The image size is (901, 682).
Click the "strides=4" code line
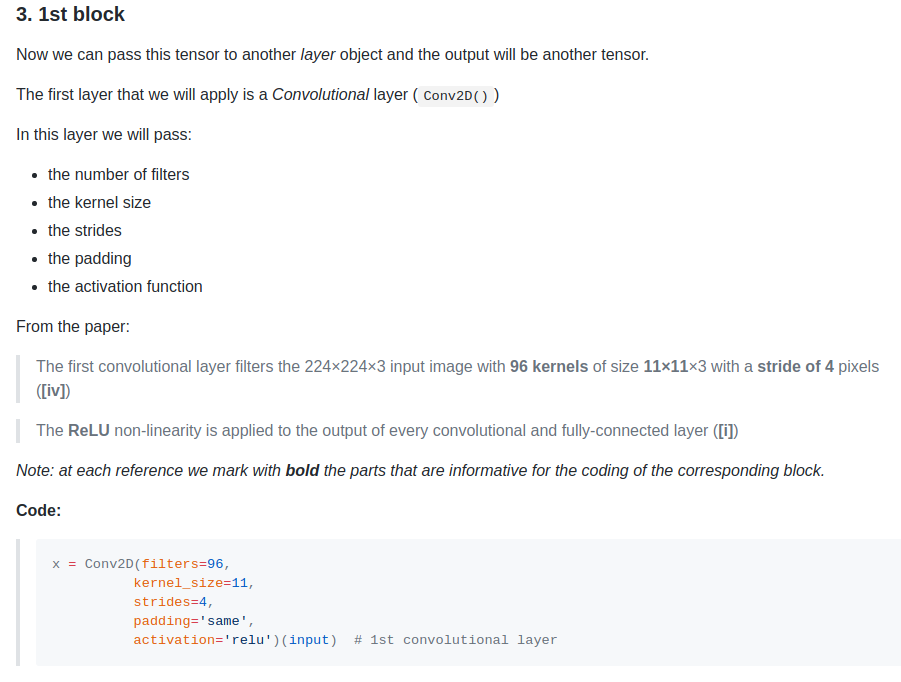(173, 602)
